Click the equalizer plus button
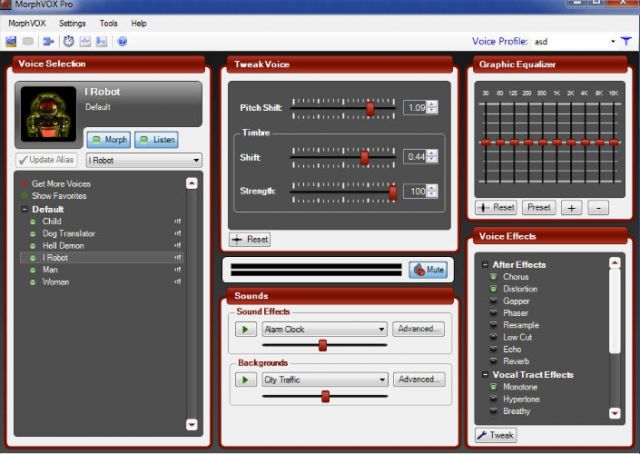The image size is (640, 454). point(571,208)
